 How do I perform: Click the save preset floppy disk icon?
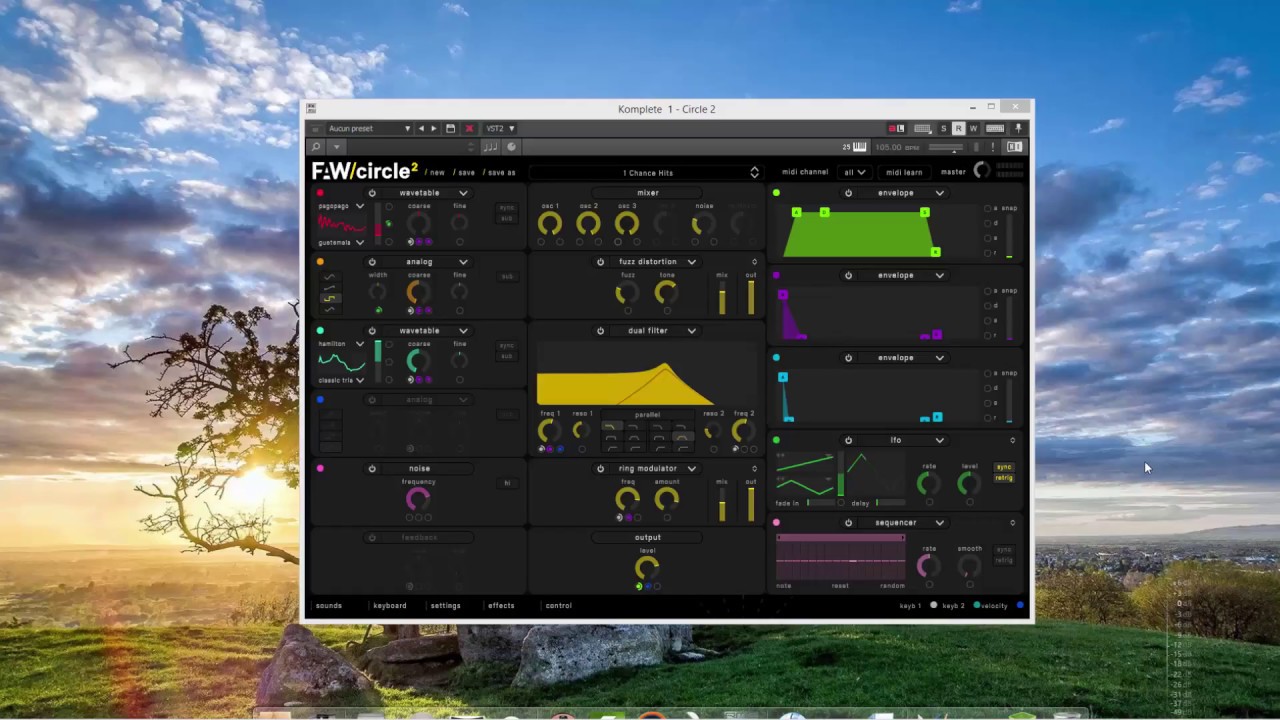click(x=450, y=128)
